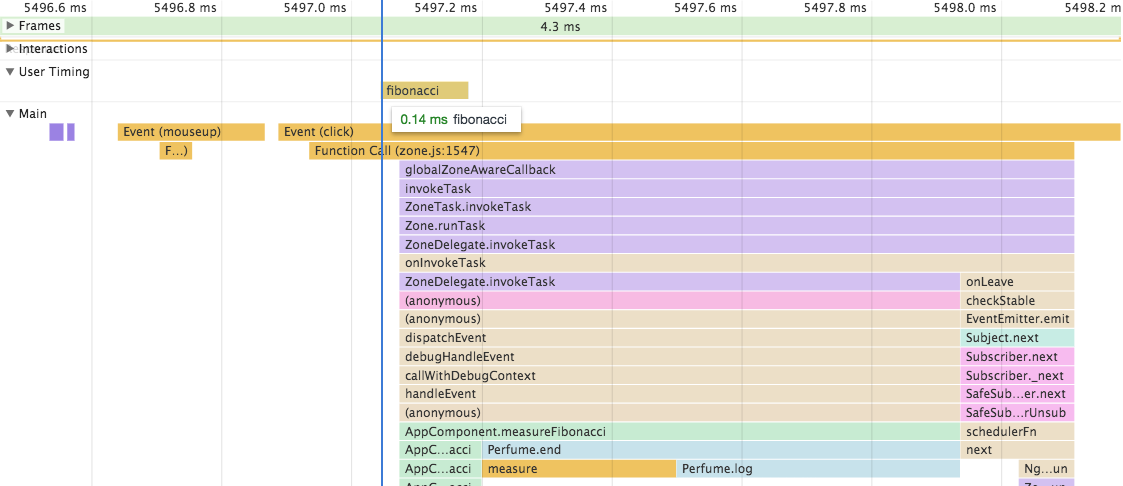Select the orange measure bar
The image size is (1123, 486).
tap(579, 469)
